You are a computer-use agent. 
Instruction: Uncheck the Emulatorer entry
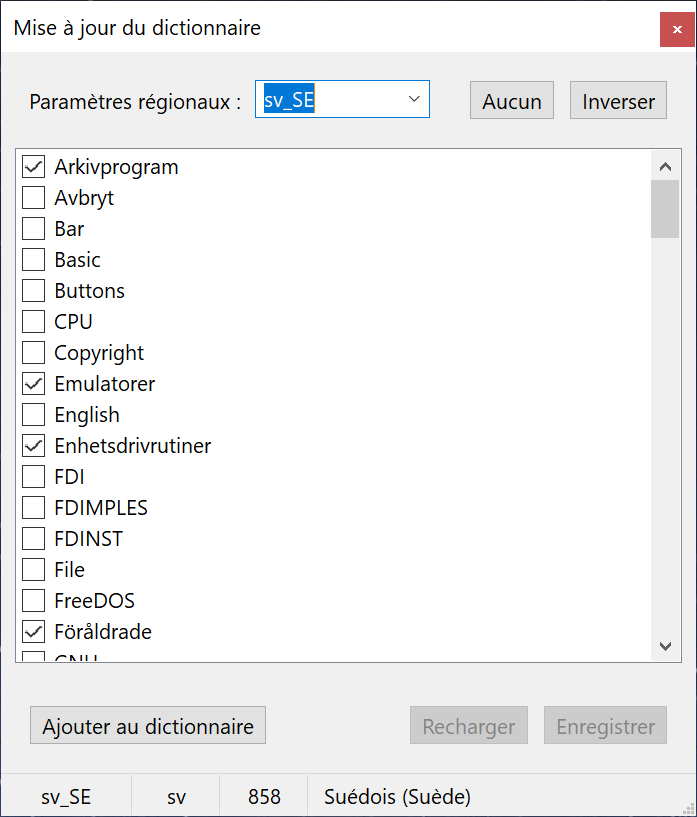pos(34,384)
